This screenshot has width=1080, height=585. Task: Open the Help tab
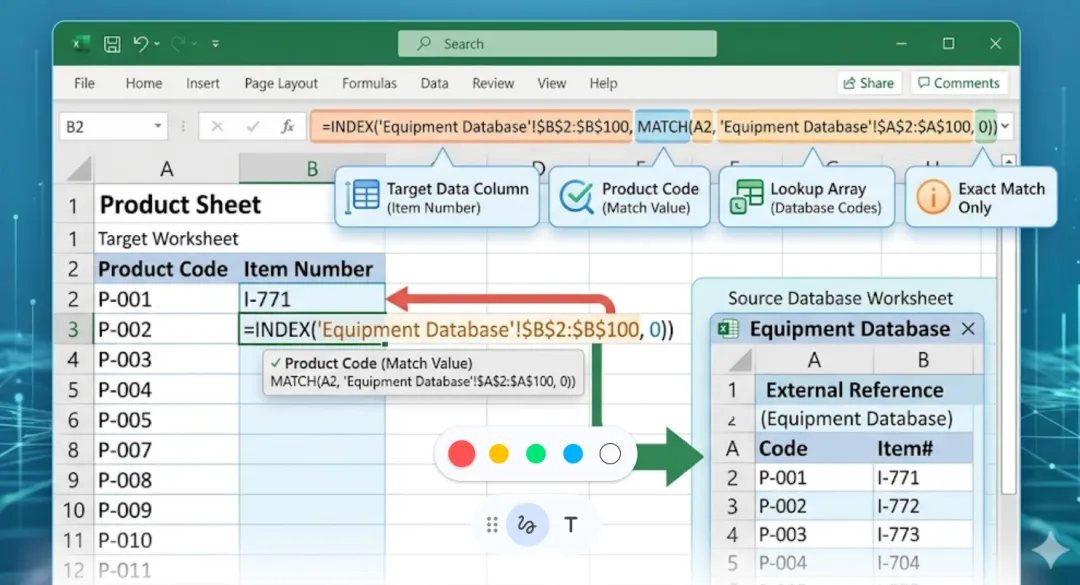pyautogui.click(x=603, y=83)
